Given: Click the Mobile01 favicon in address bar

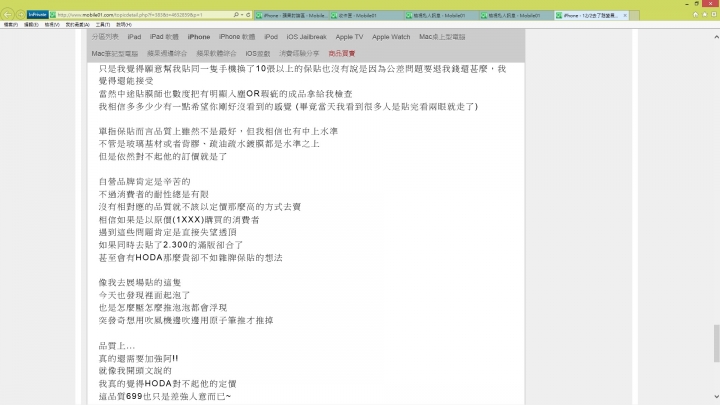Looking at the screenshot, I should 53,15.
